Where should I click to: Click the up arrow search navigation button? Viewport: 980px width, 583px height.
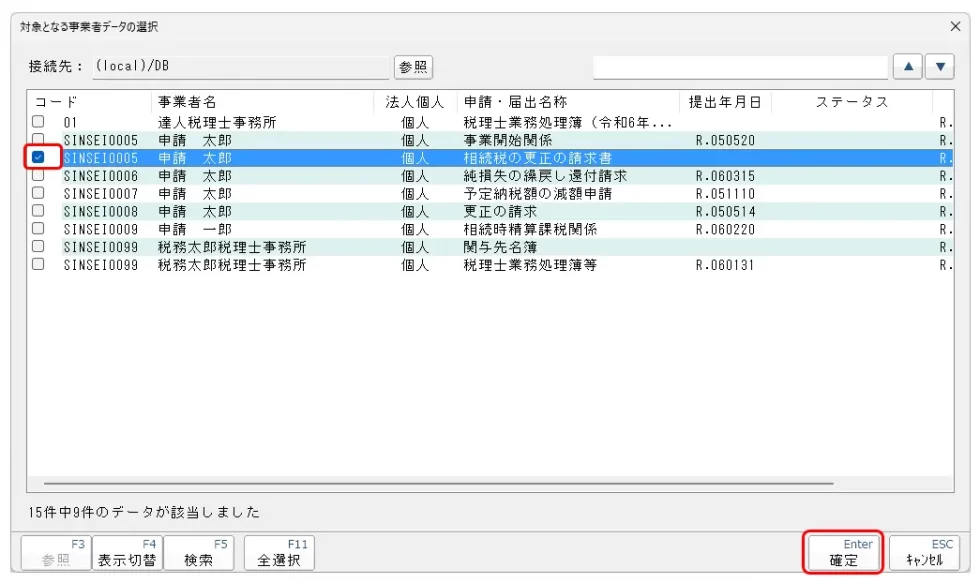click(x=909, y=67)
